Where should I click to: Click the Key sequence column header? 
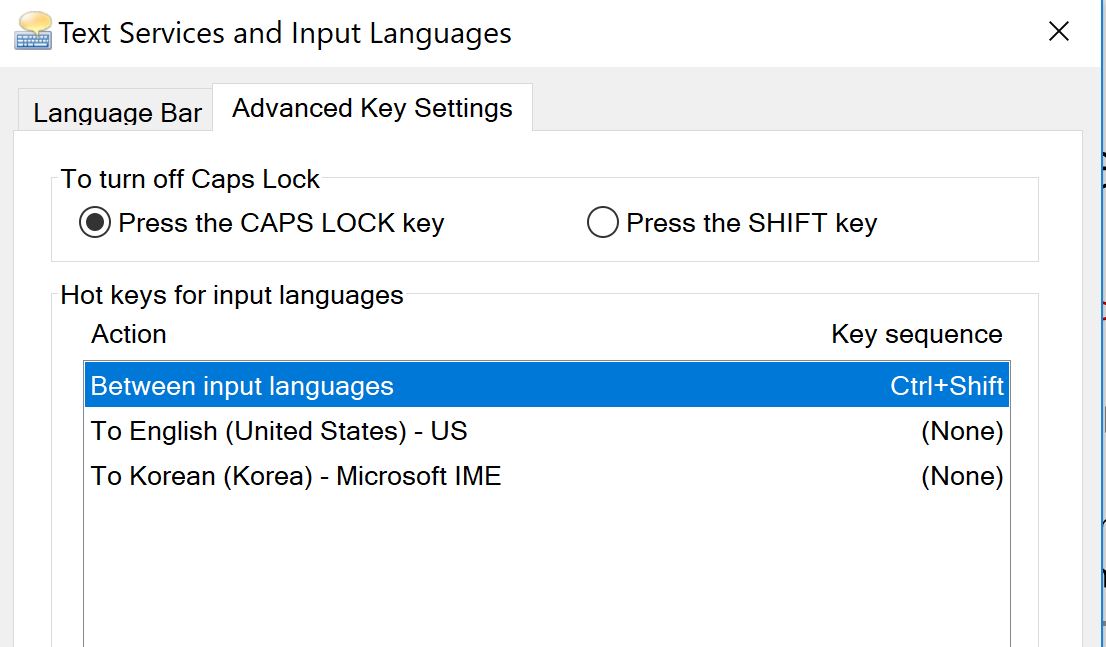coord(917,334)
